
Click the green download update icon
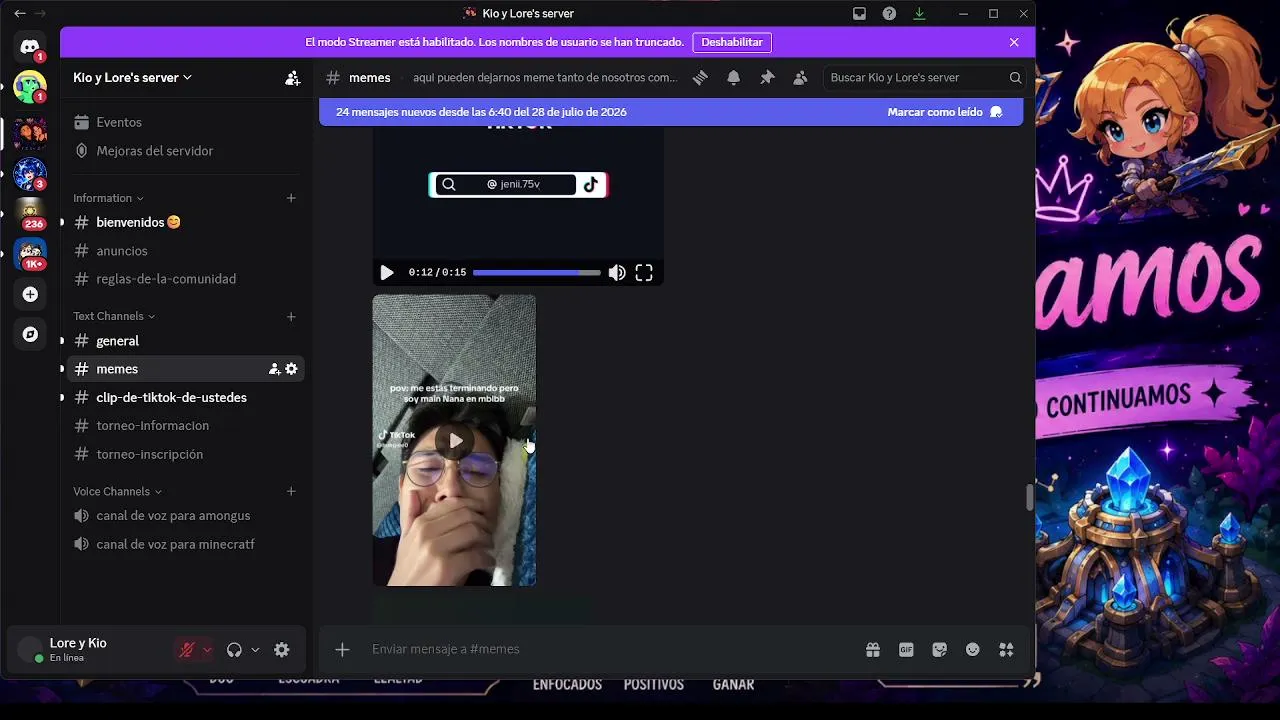pyautogui.click(x=919, y=14)
